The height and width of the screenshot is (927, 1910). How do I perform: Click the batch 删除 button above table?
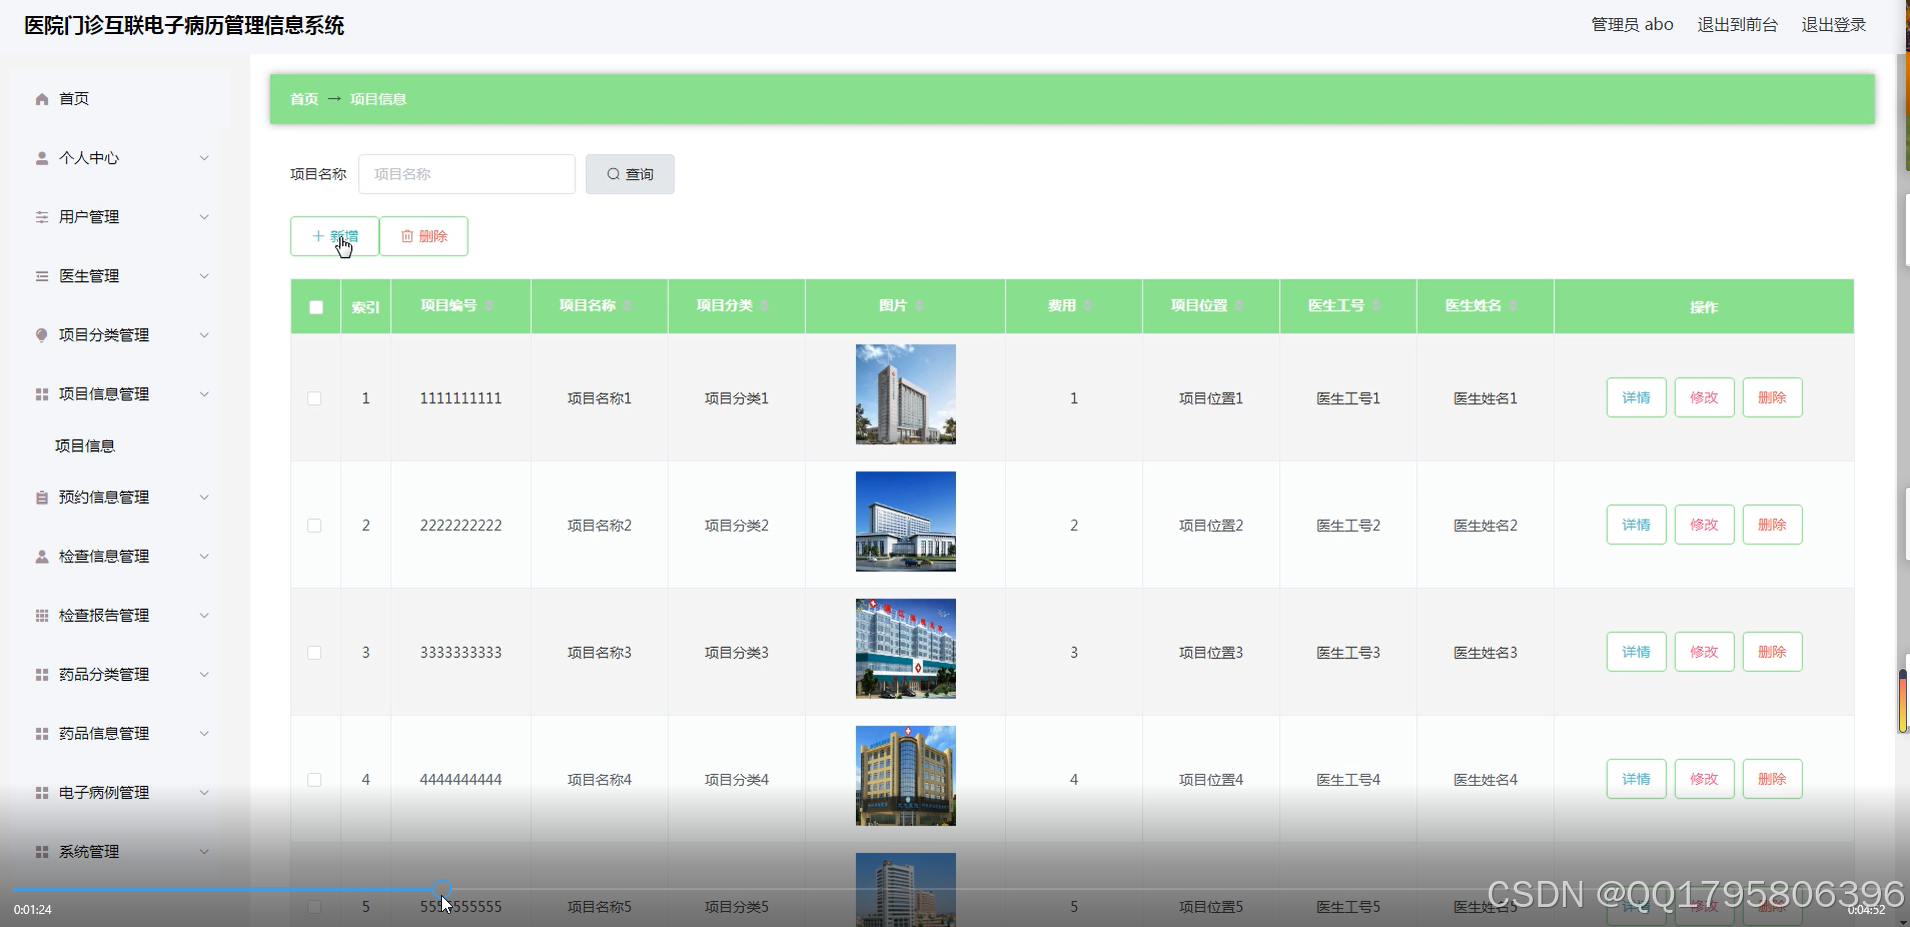[424, 236]
